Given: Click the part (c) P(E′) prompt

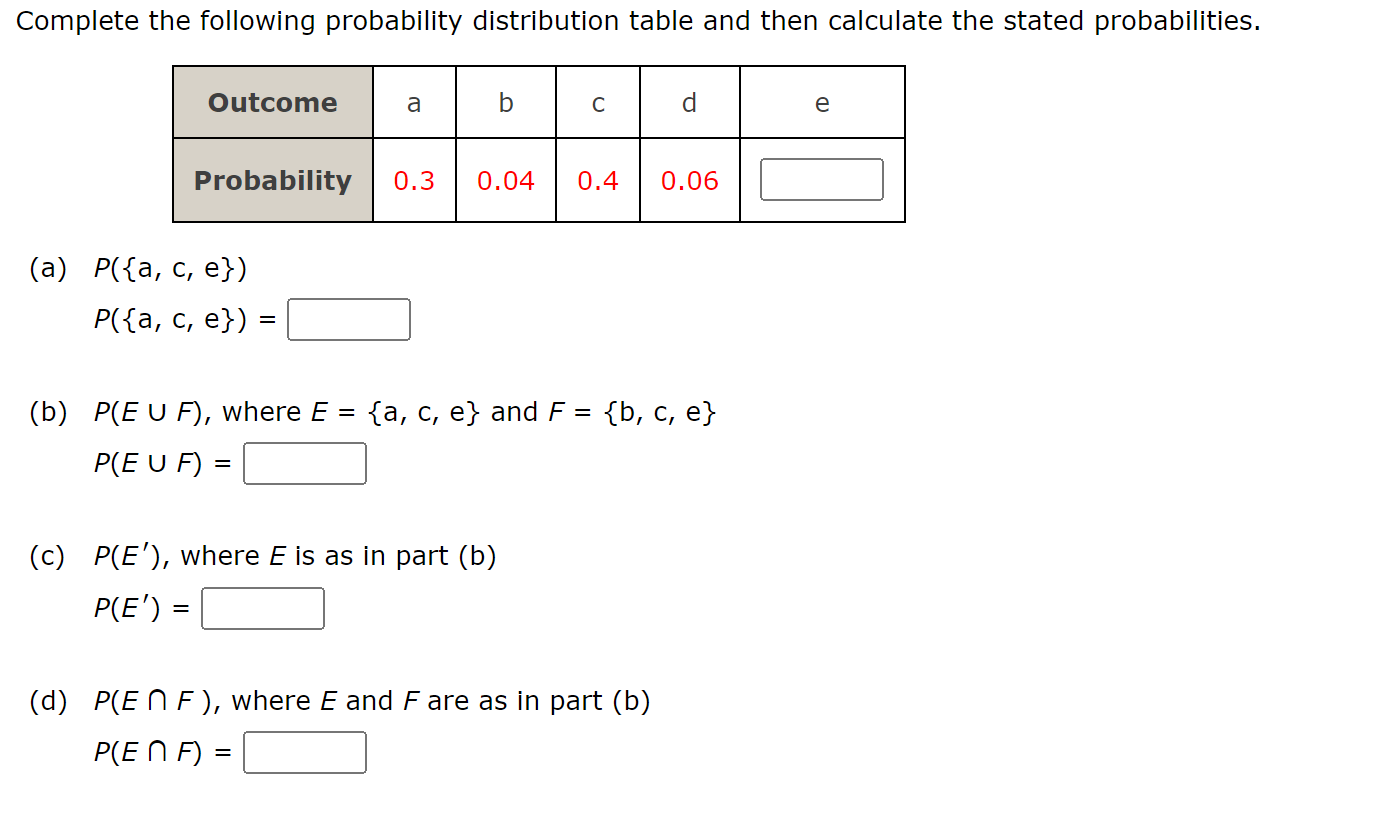Looking at the screenshot, I should [295, 556].
